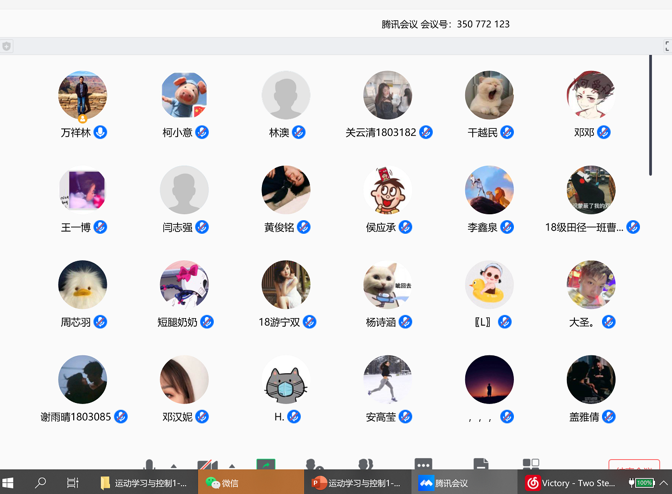The height and width of the screenshot is (494, 672).
Task: Open the document icon in meeting toolbar
Action: 480,465
